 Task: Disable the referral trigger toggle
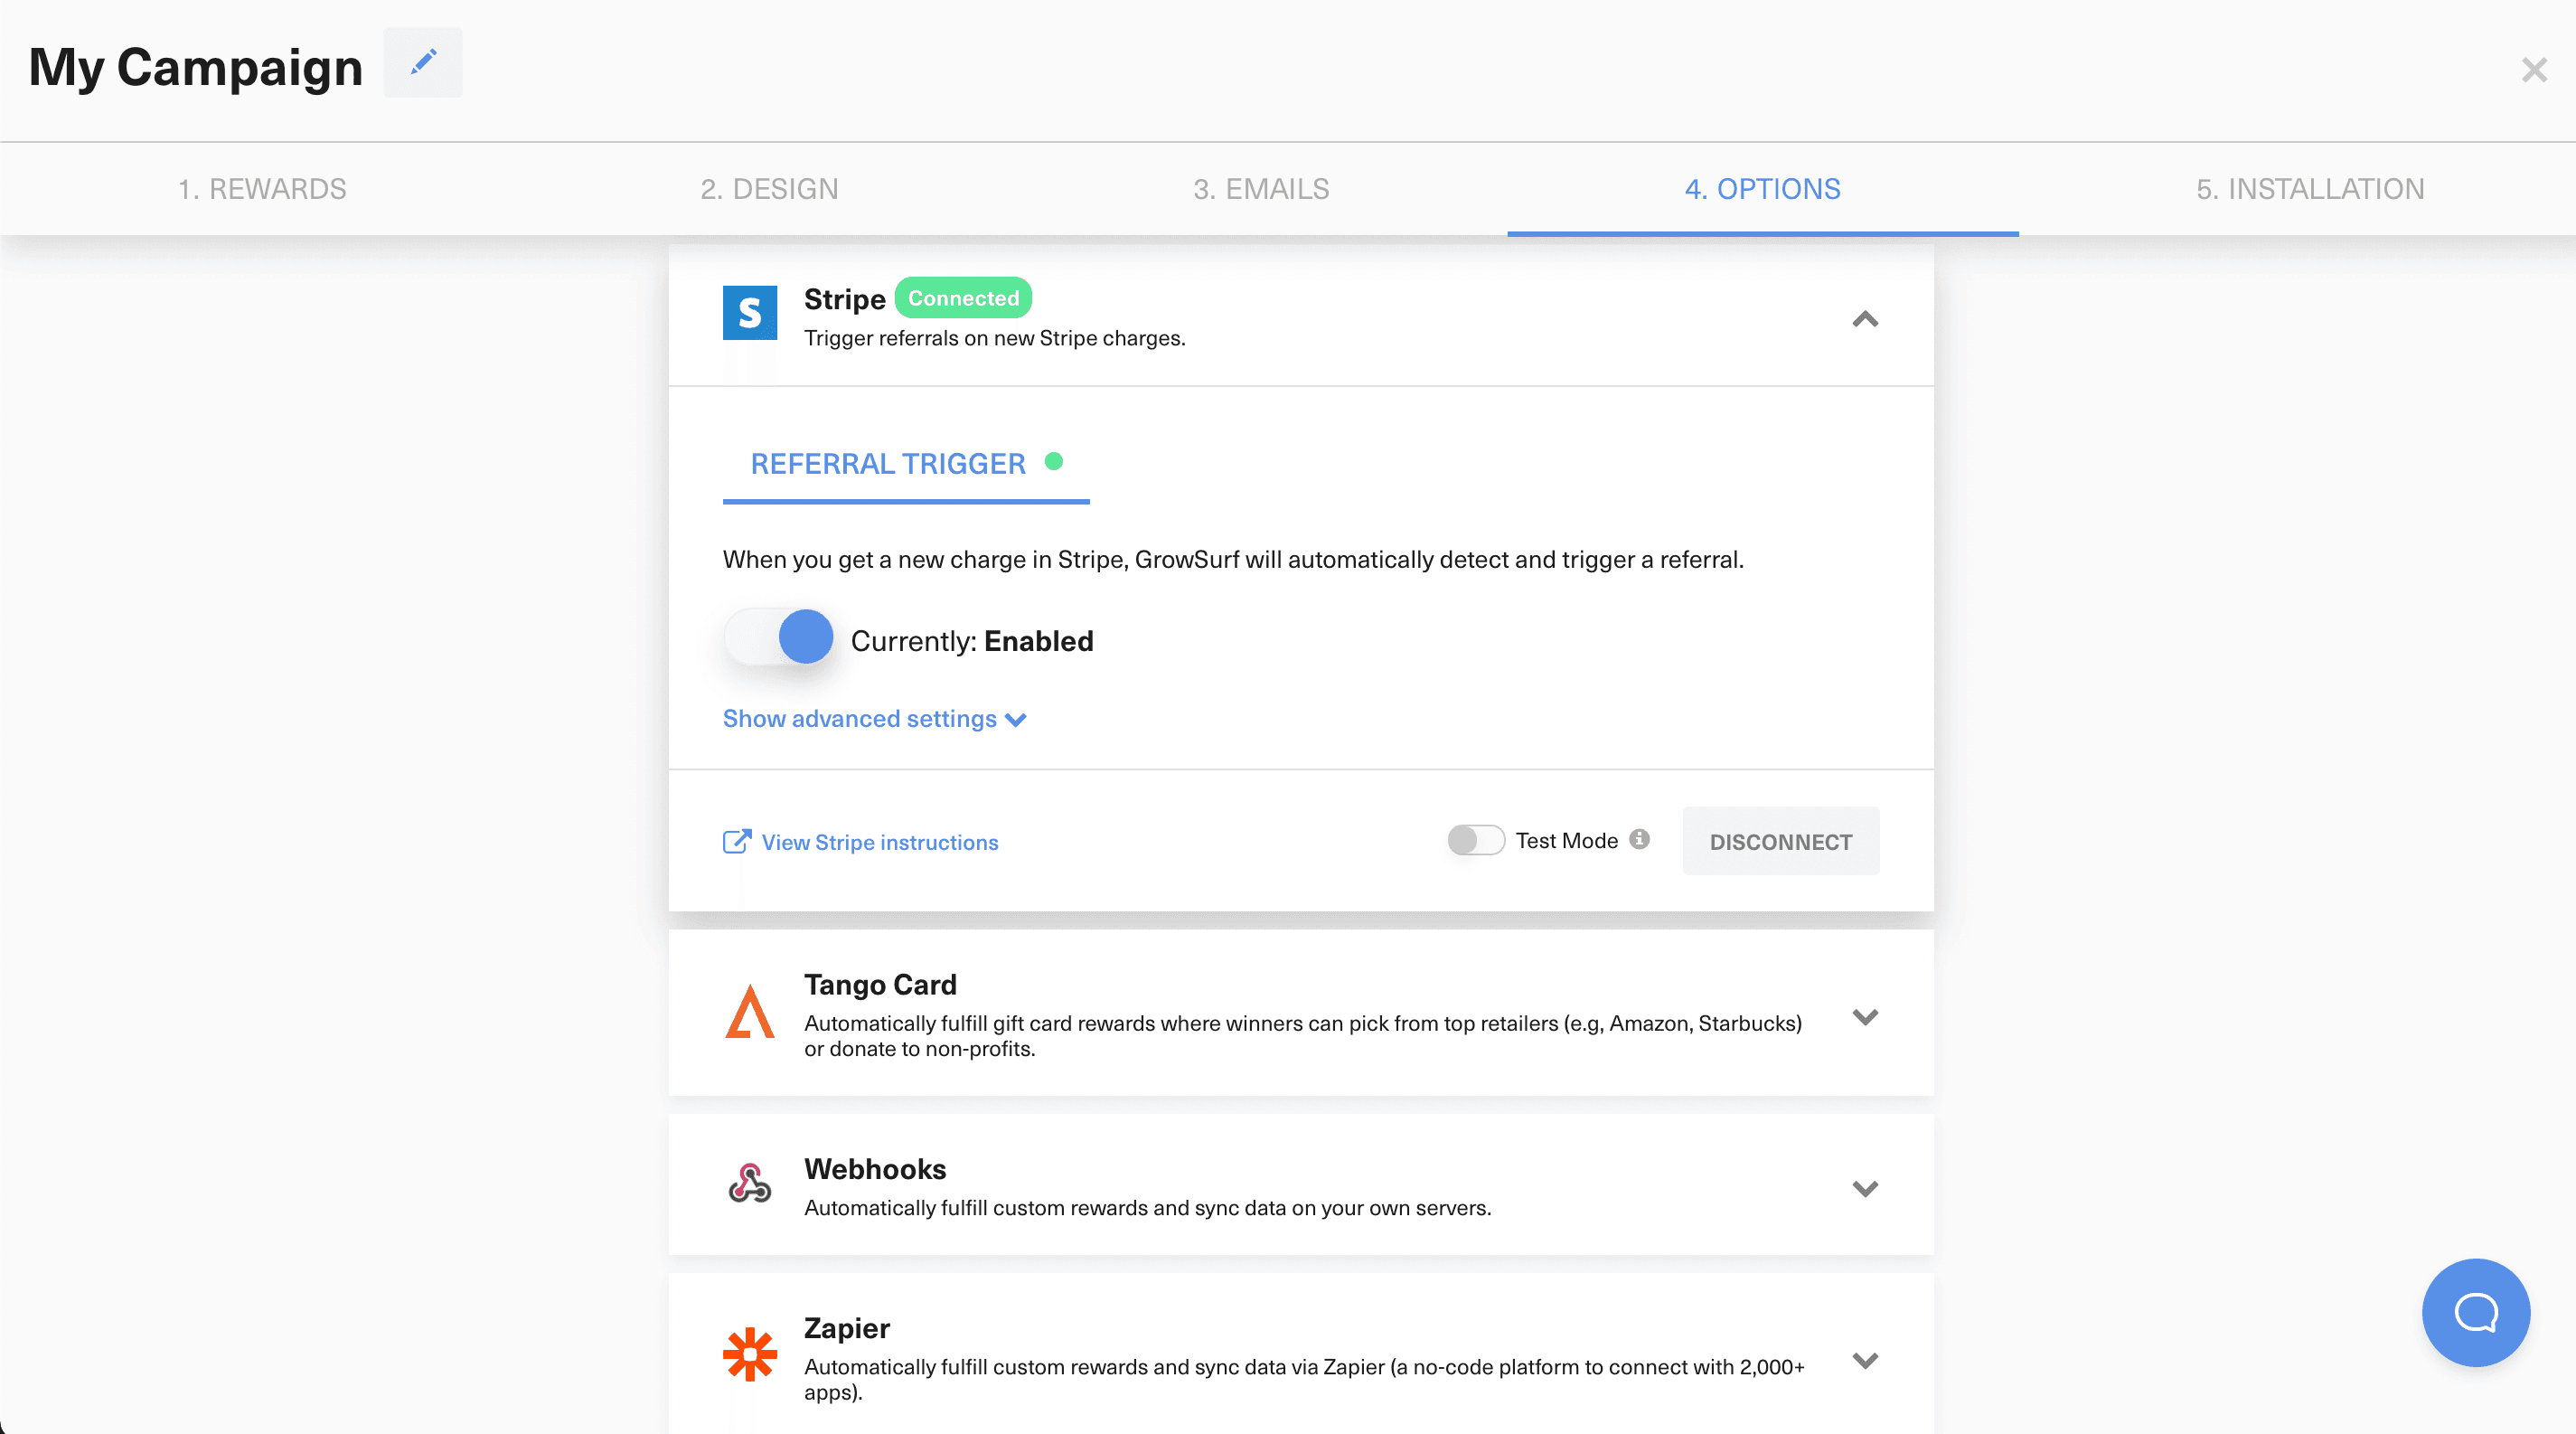(x=779, y=637)
